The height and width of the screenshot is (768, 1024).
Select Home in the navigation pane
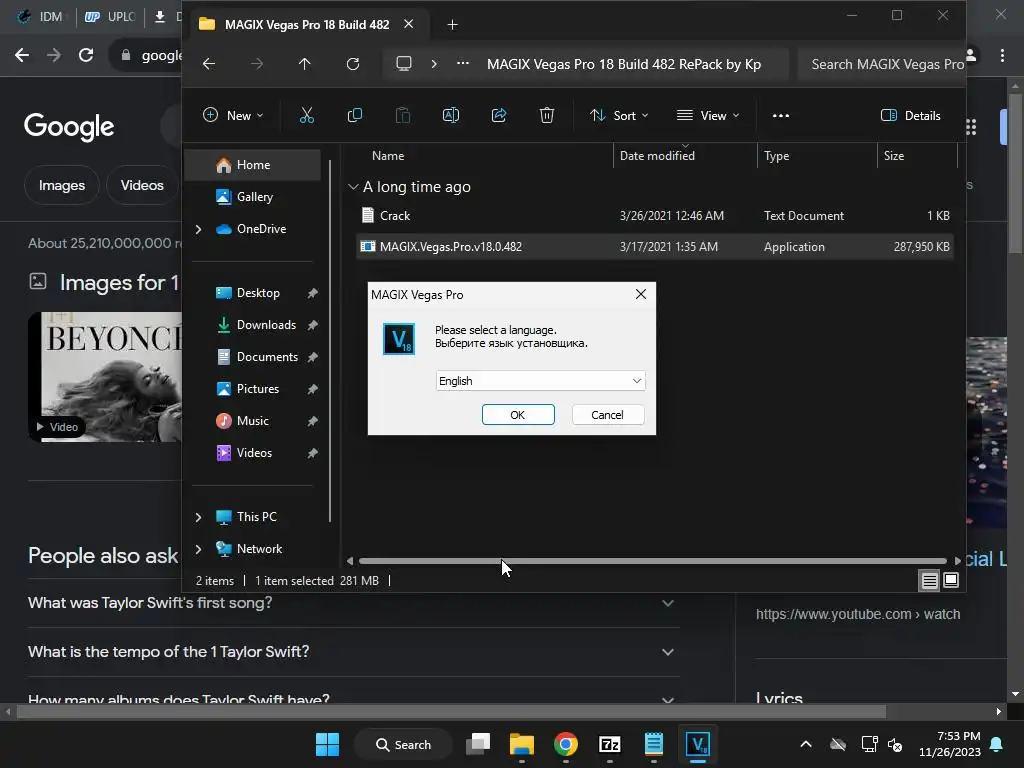point(253,165)
